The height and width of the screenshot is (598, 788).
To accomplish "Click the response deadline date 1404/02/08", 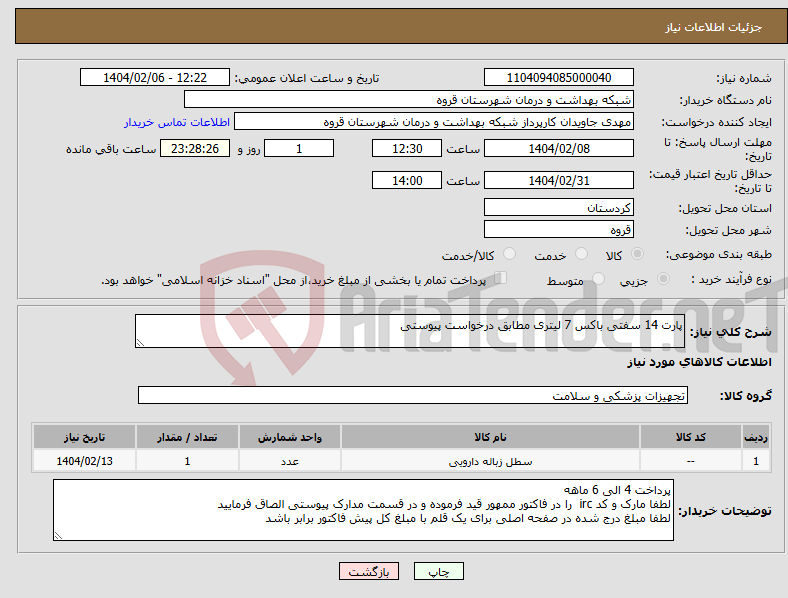I will 558,149.
